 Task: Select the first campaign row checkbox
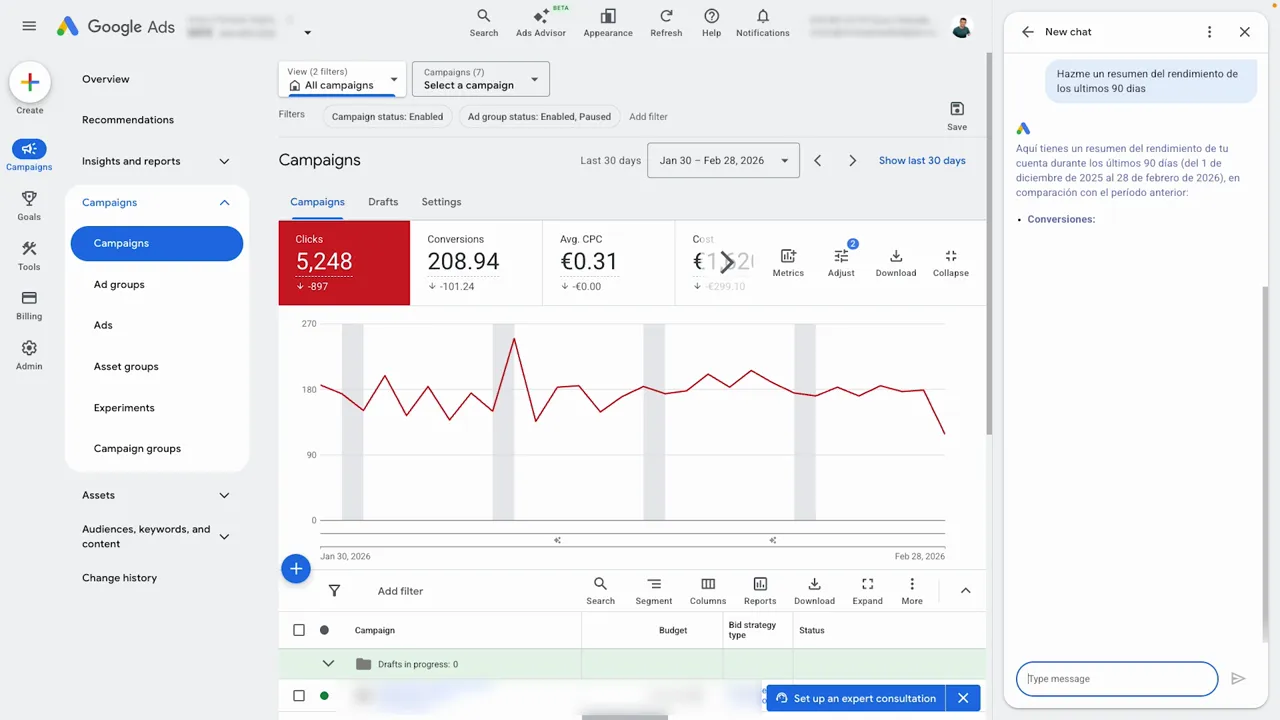tap(299, 695)
